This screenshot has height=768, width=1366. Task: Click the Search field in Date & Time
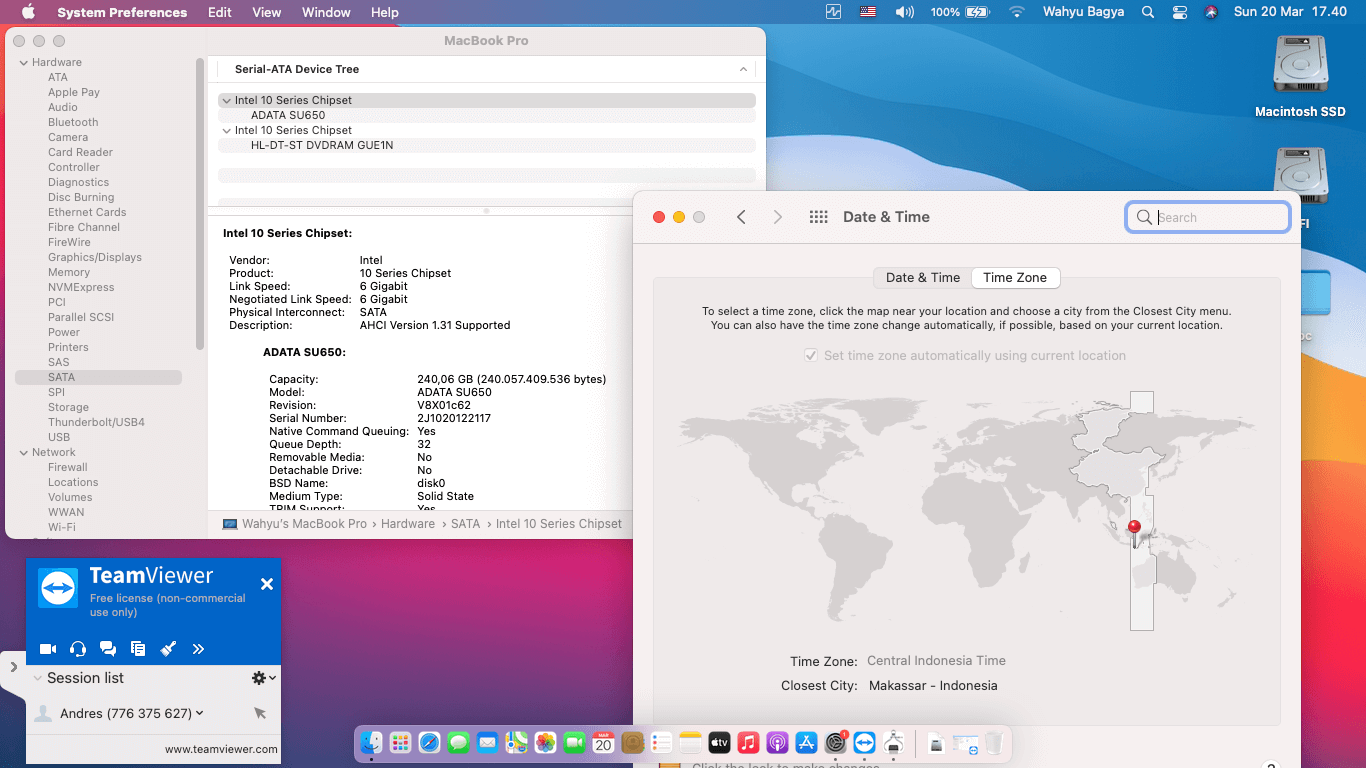pyautogui.click(x=1208, y=217)
